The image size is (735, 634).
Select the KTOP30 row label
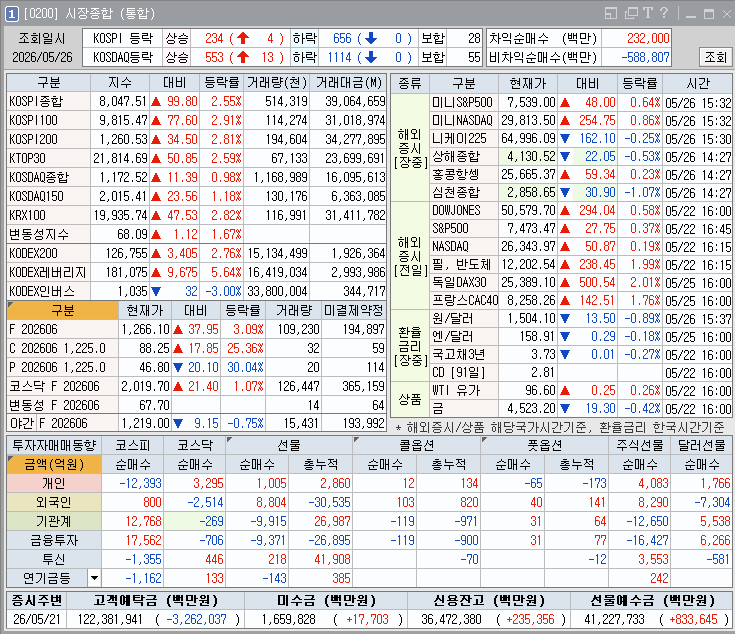click(x=48, y=158)
